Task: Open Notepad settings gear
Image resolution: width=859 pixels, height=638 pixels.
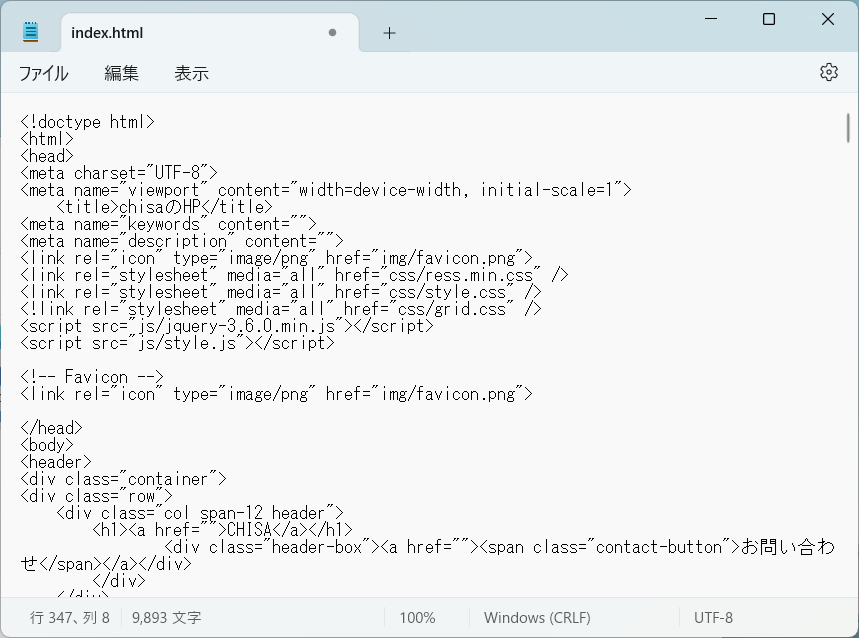Action: 828,72
